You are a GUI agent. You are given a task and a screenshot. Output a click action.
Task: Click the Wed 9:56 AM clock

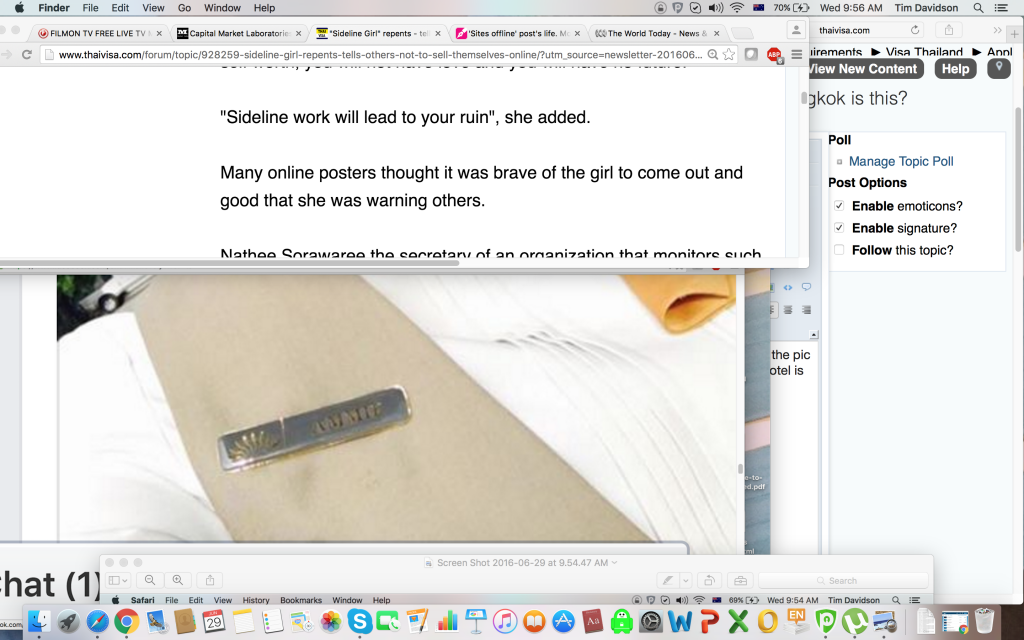point(851,8)
